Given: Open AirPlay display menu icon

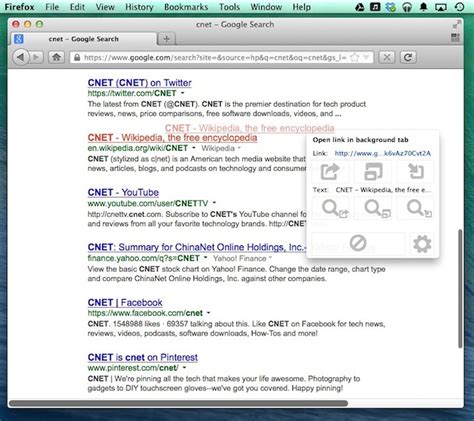Looking at the screenshot, I should coord(440,7).
